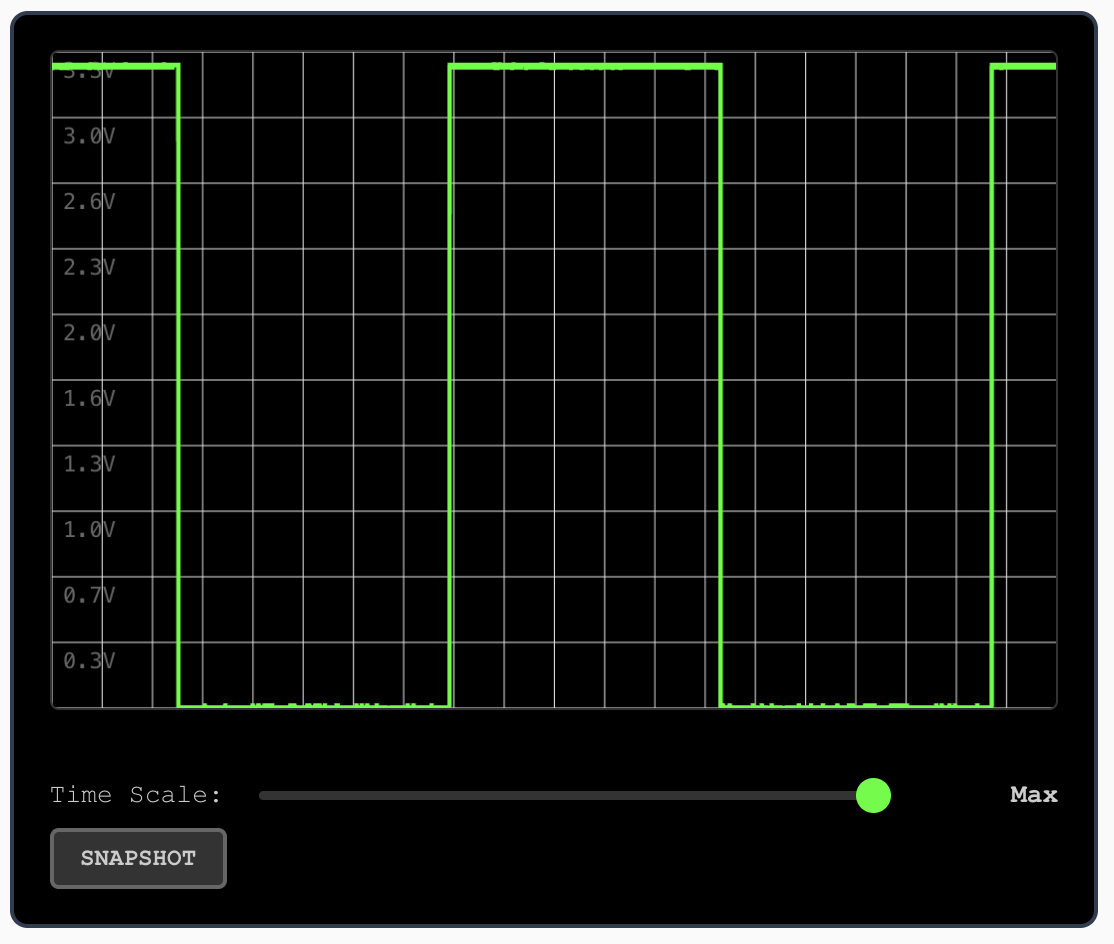
Task: Click the 0.3V axis label
Action: [x=89, y=661]
